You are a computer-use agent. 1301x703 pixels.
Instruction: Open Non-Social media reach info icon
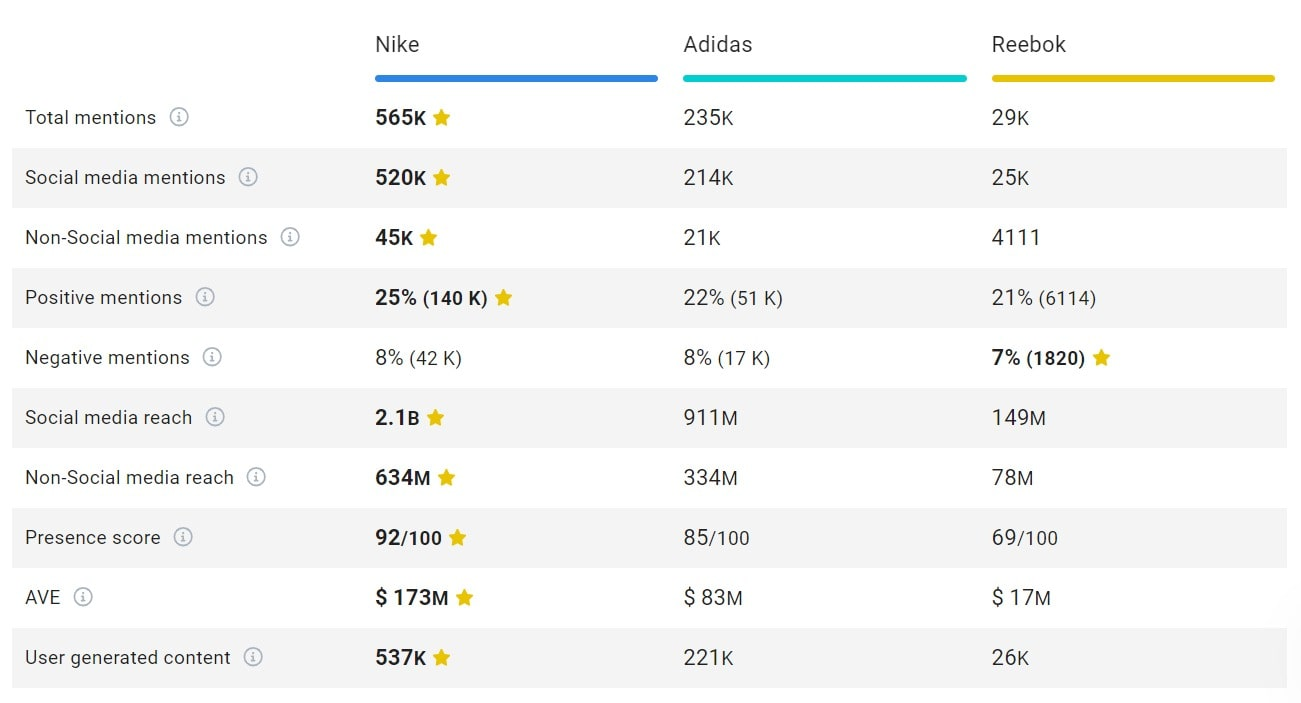coord(256,477)
